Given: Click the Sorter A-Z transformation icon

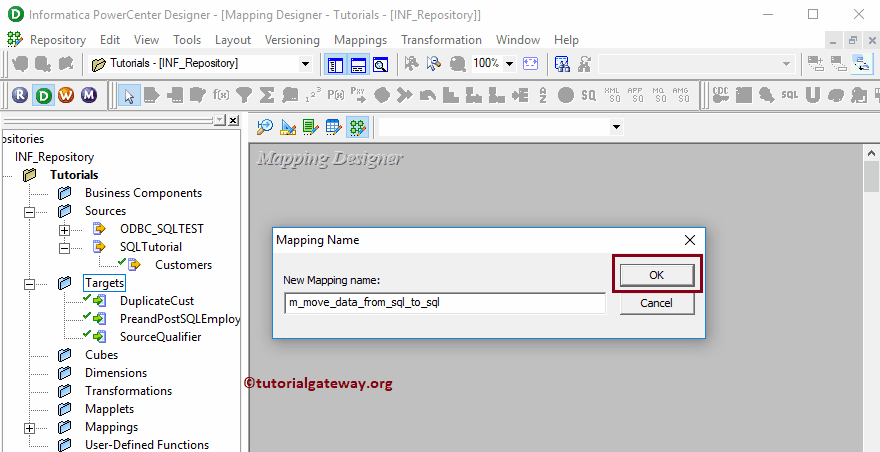Looking at the screenshot, I should pyautogui.click(x=543, y=95).
